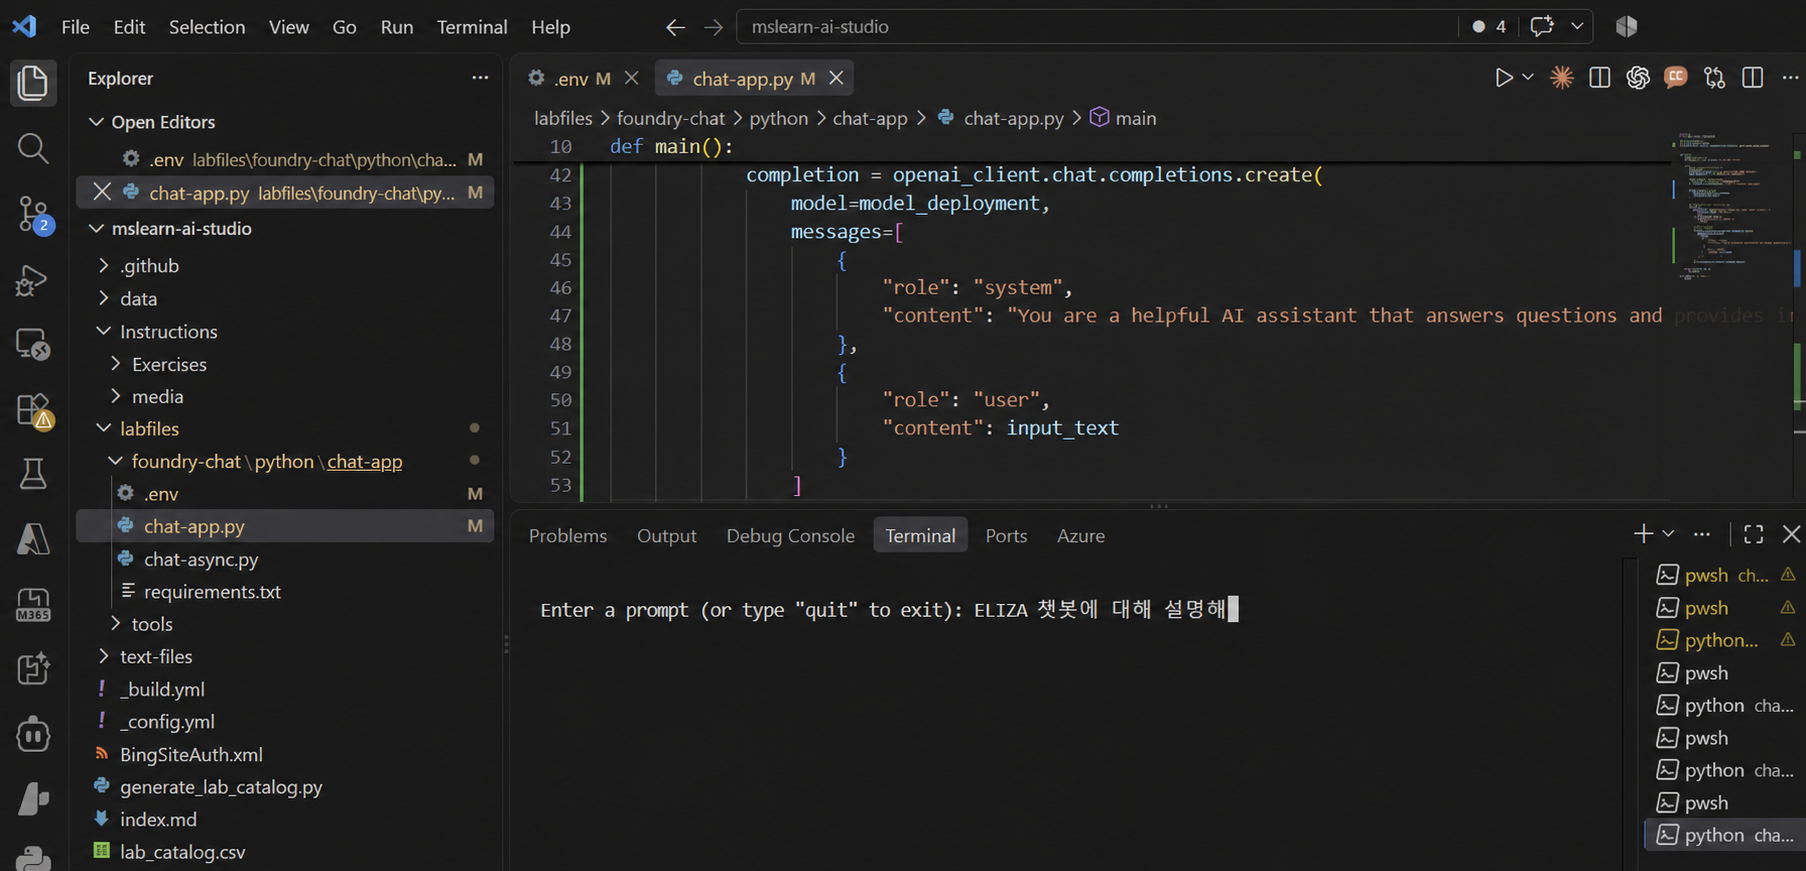Open the File menu

75,27
